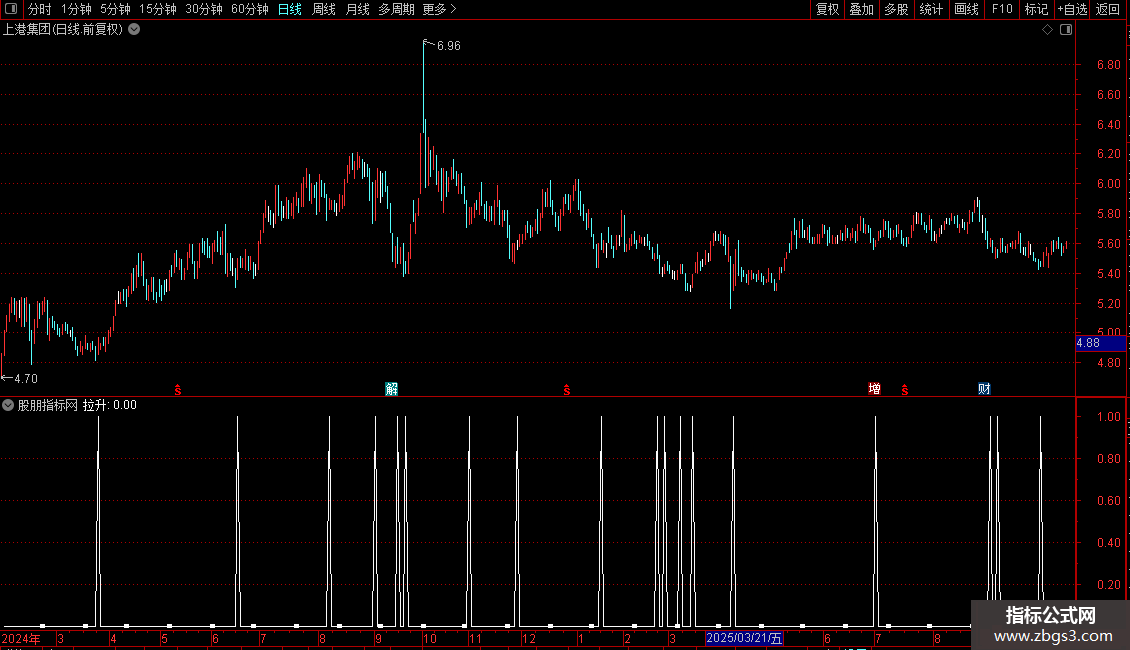
Task: Click the red S marker near December
Action: [567, 390]
